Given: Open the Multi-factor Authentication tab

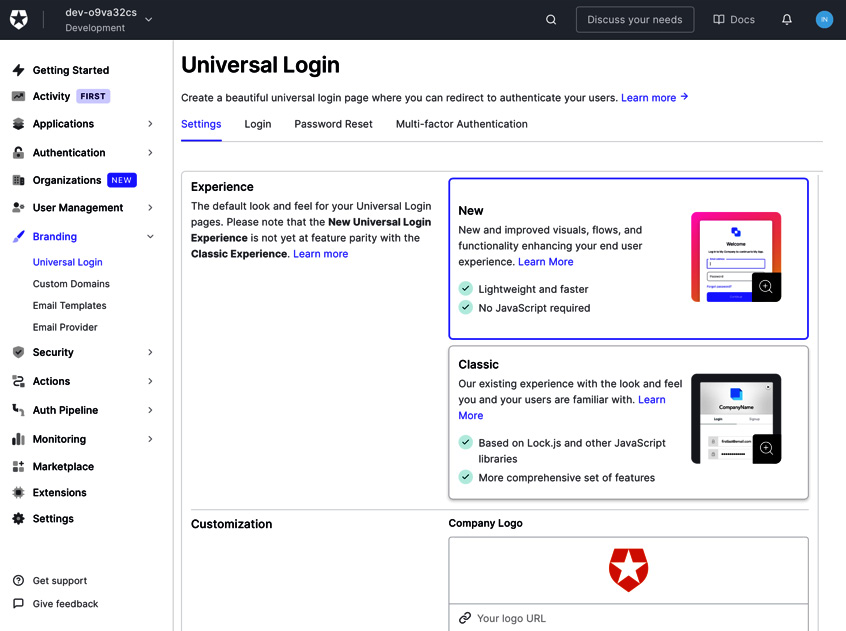Looking at the screenshot, I should click(x=461, y=124).
